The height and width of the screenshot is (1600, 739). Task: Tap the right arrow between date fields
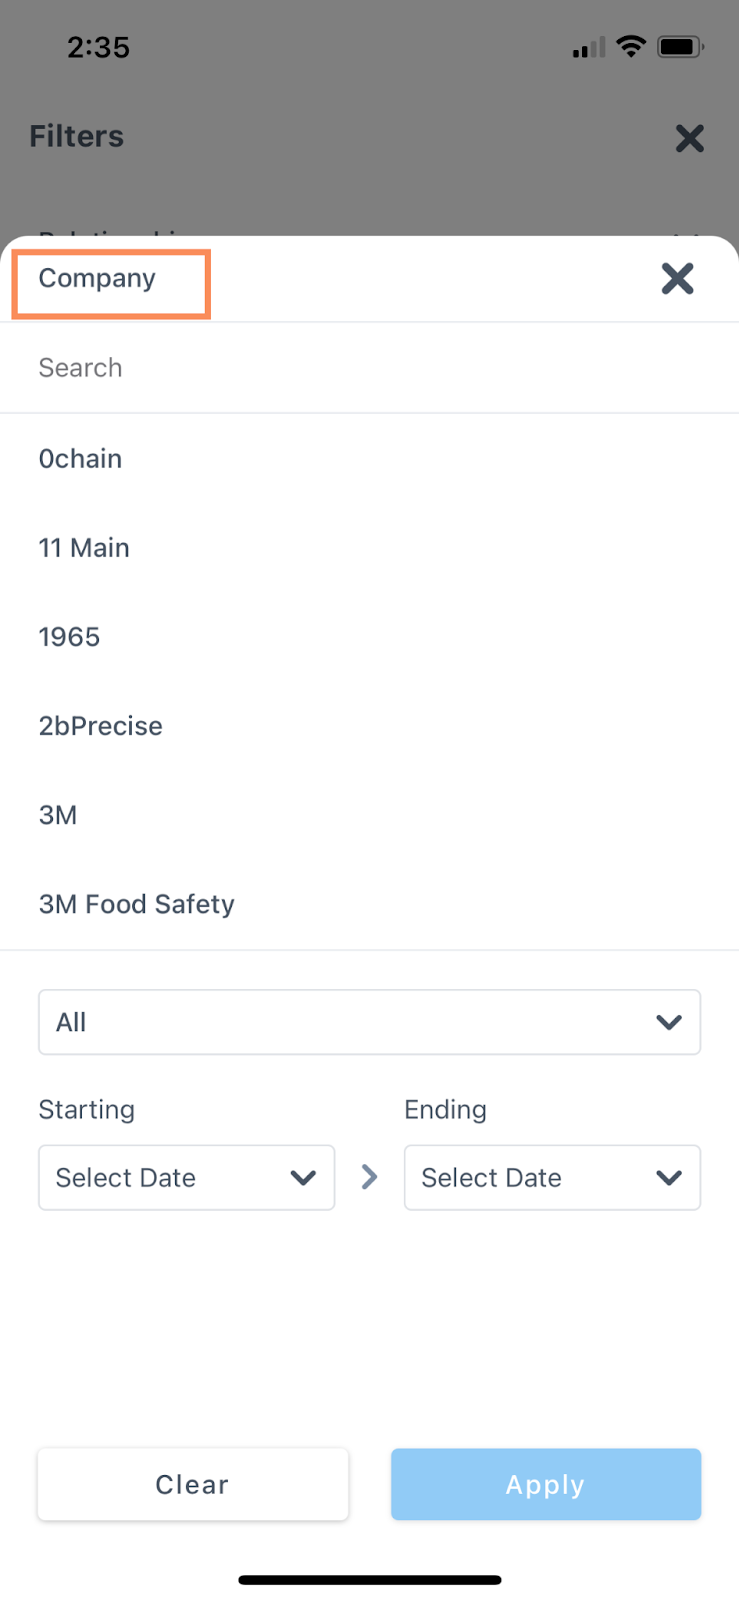[369, 1177]
